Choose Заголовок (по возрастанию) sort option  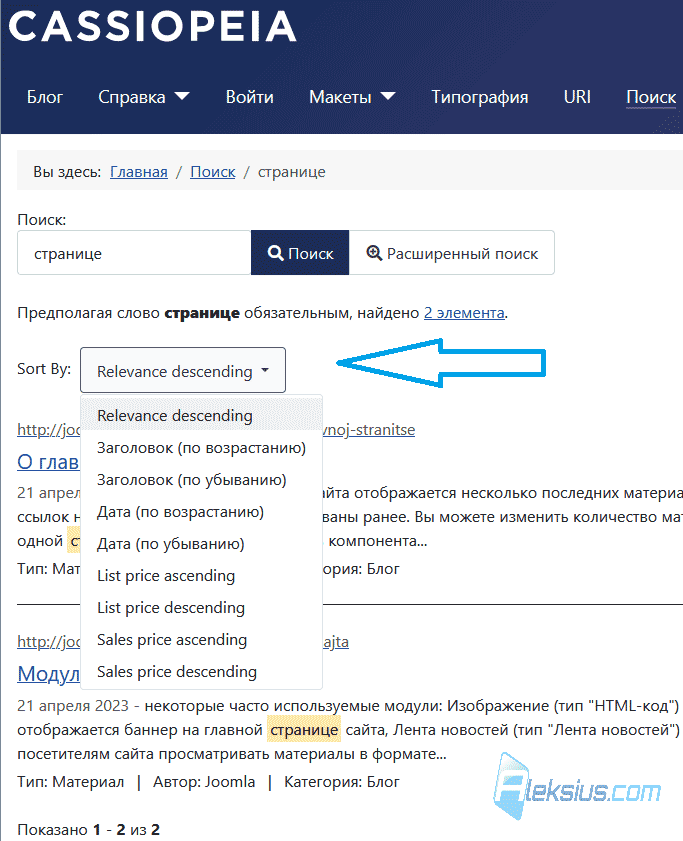(201, 448)
